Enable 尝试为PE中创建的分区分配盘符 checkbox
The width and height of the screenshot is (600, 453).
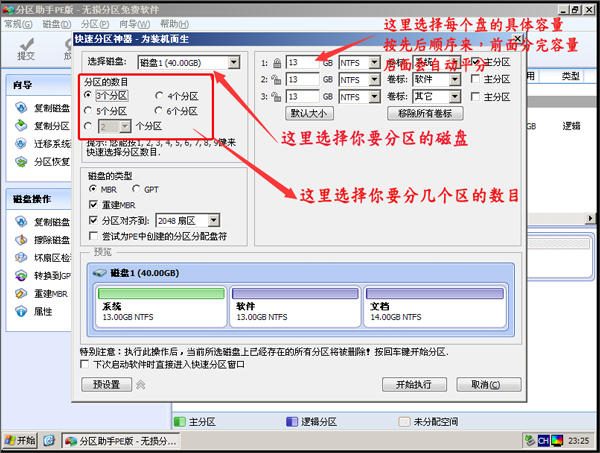coord(93,235)
